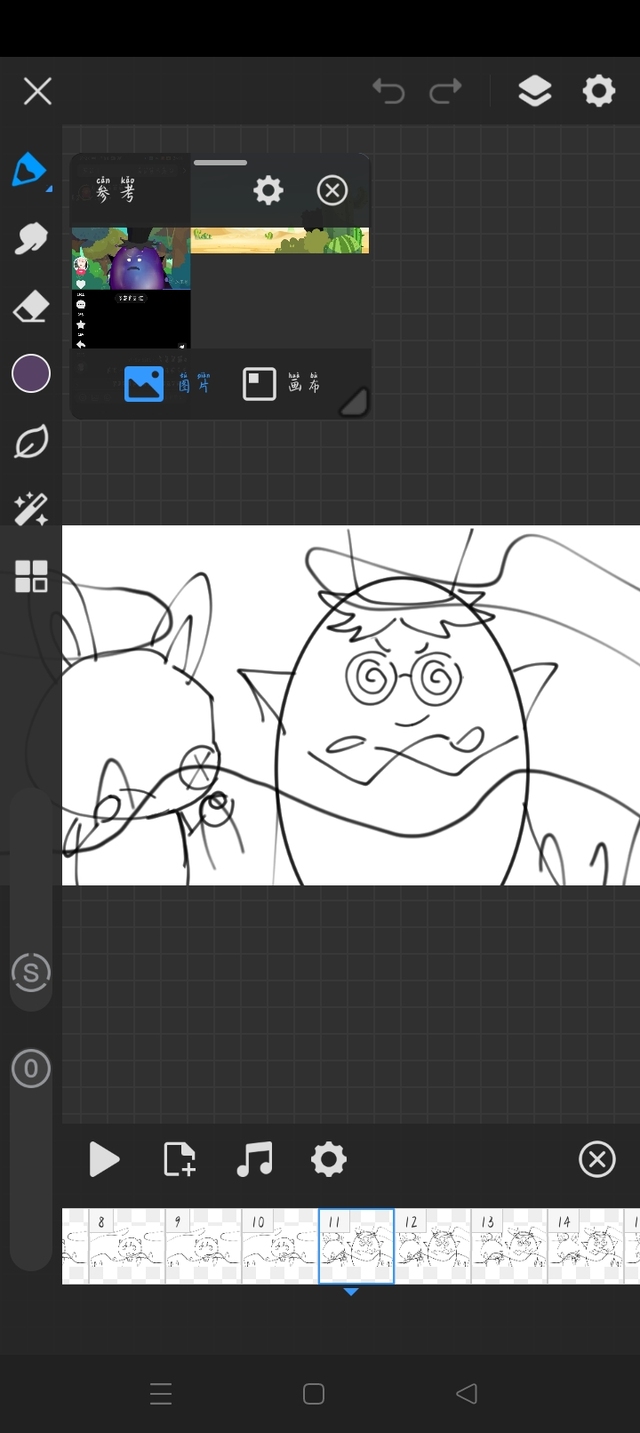Add a new frame
The image size is (640, 1433).
pyautogui.click(x=179, y=1160)
